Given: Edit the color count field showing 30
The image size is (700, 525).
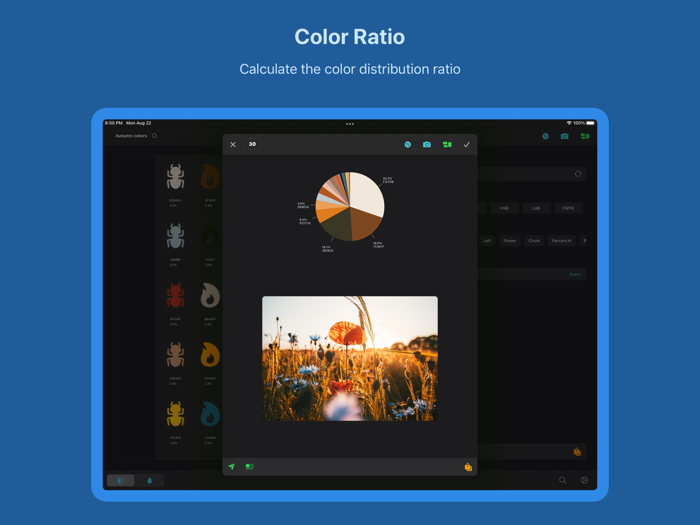Looking at the screenshot, I should pyautogui.click(x=252, y=144).
